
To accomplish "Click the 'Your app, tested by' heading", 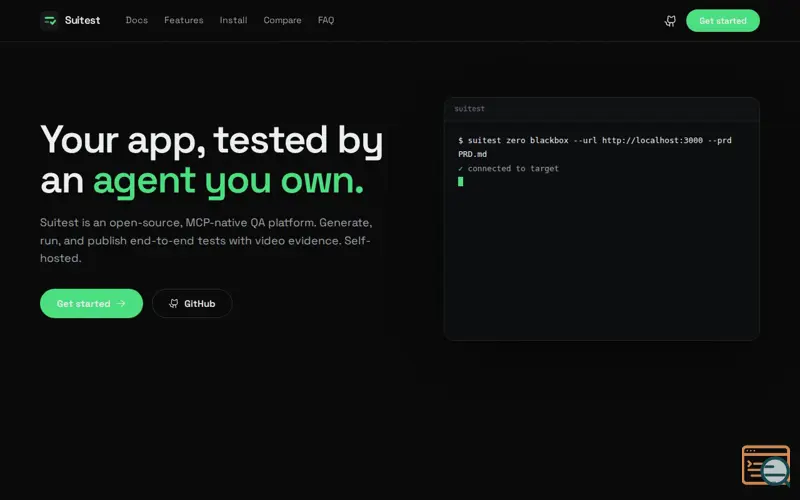I will coord(211,140).
